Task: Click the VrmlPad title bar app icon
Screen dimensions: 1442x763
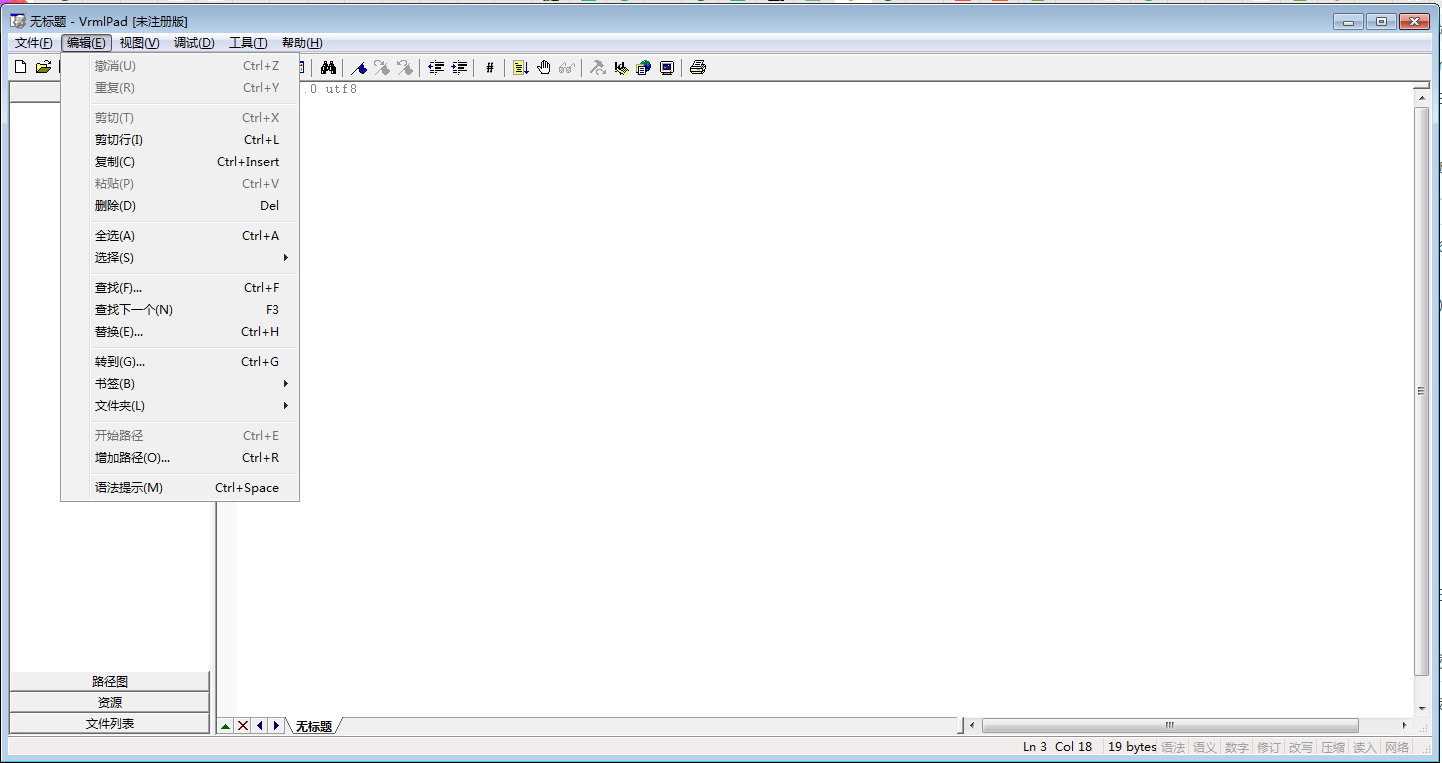Action: click(18, 21)
